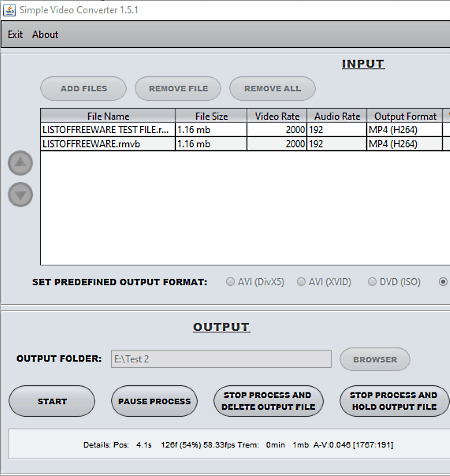This screenshot has height=476, width=450.
Task: Click the move-up arrow icon
Action: (x=20, y=163)
